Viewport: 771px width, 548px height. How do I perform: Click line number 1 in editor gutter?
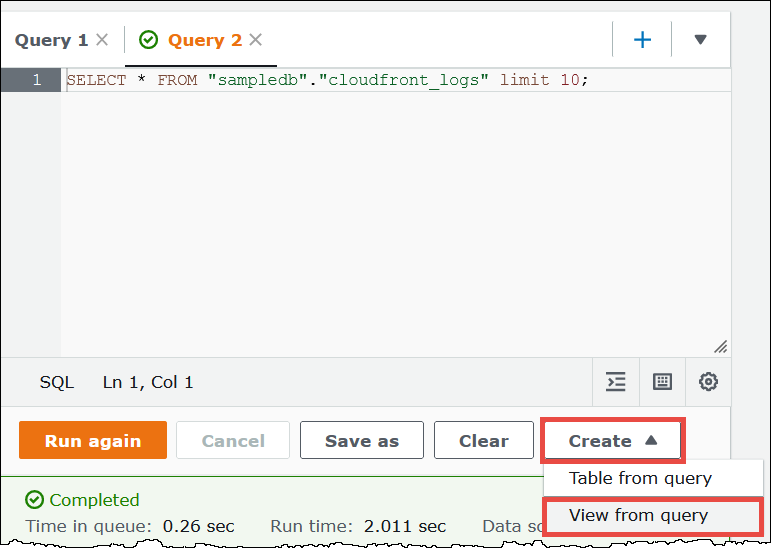[x=37, y=80]
